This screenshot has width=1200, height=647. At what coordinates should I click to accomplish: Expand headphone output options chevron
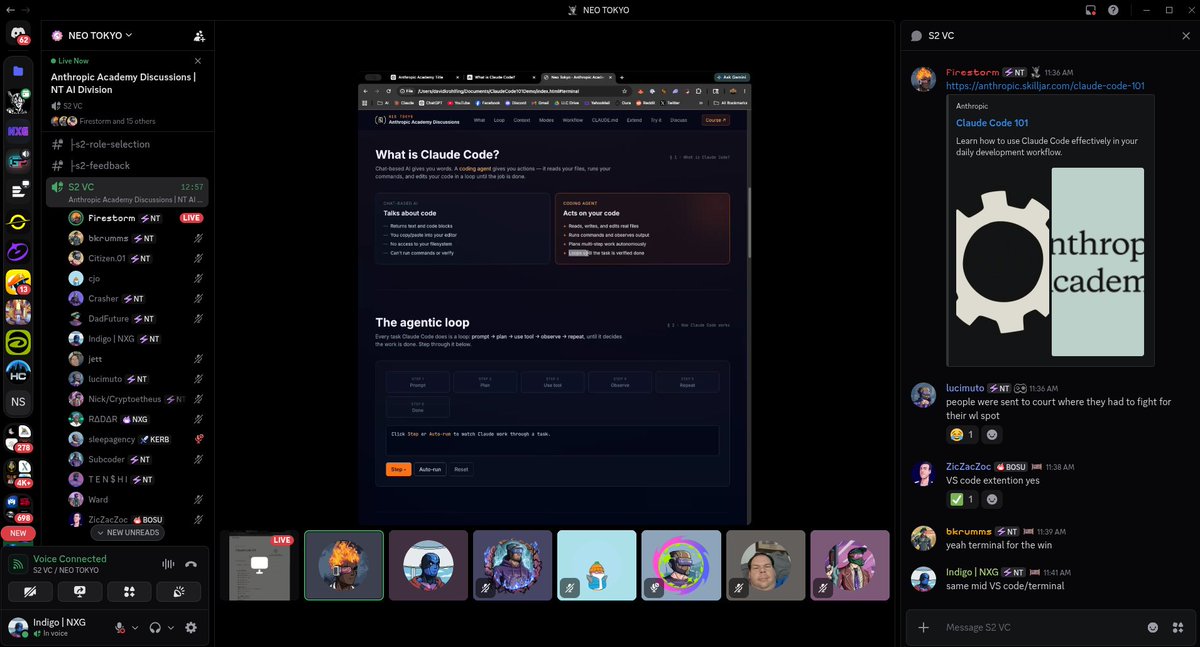(170, 628)
